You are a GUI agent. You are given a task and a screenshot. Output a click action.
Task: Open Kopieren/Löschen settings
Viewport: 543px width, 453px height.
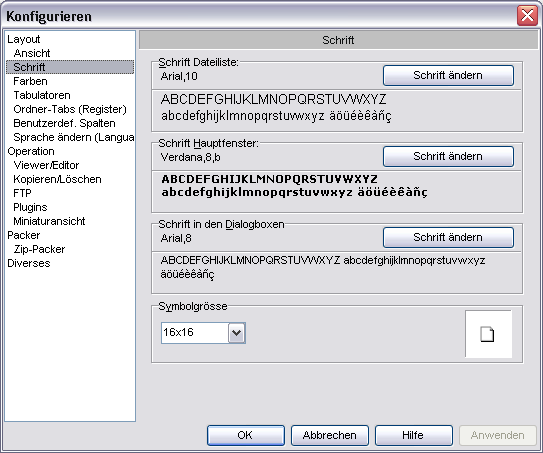tap(57, 179)
